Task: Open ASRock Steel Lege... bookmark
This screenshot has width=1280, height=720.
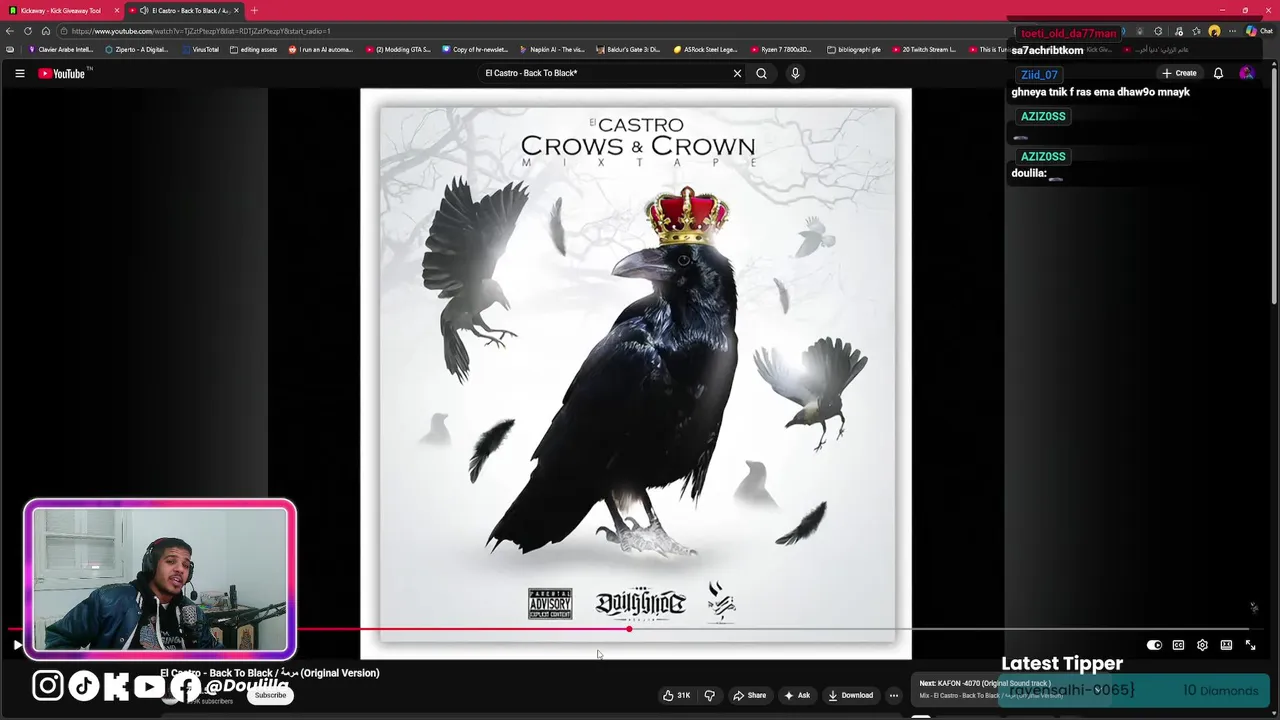Action: click(x=706, y=49)
